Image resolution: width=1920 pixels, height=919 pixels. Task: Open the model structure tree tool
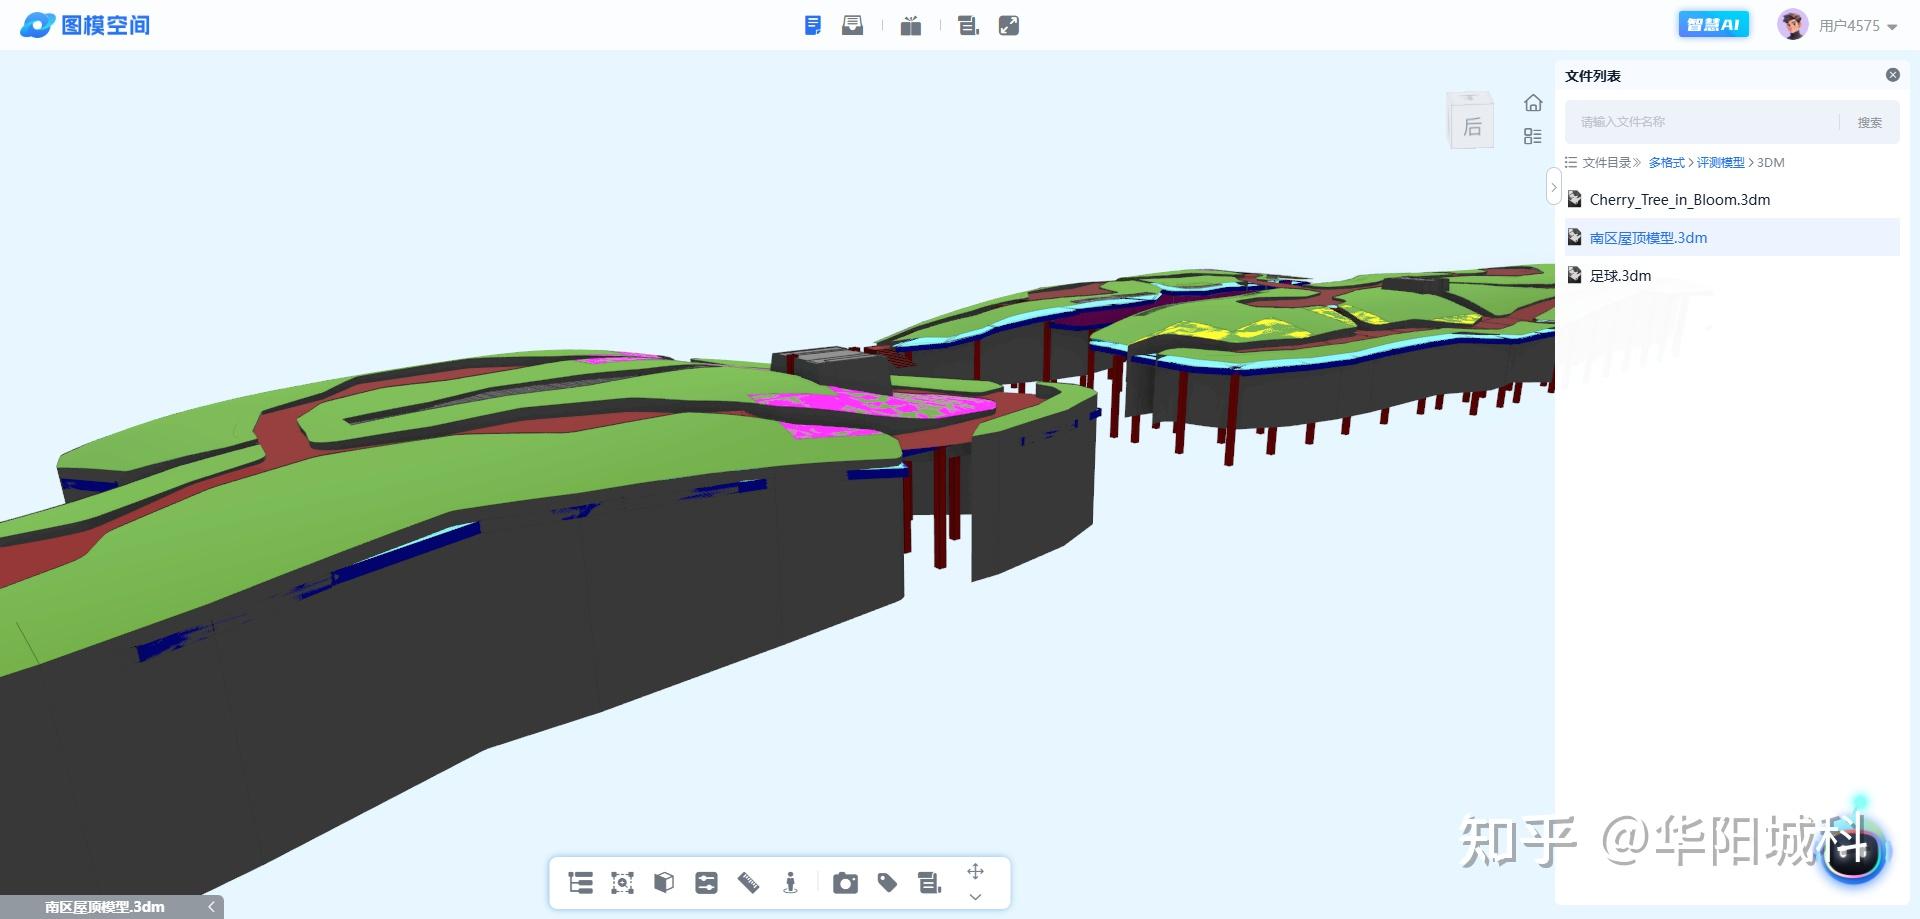(x=580, y=883)
